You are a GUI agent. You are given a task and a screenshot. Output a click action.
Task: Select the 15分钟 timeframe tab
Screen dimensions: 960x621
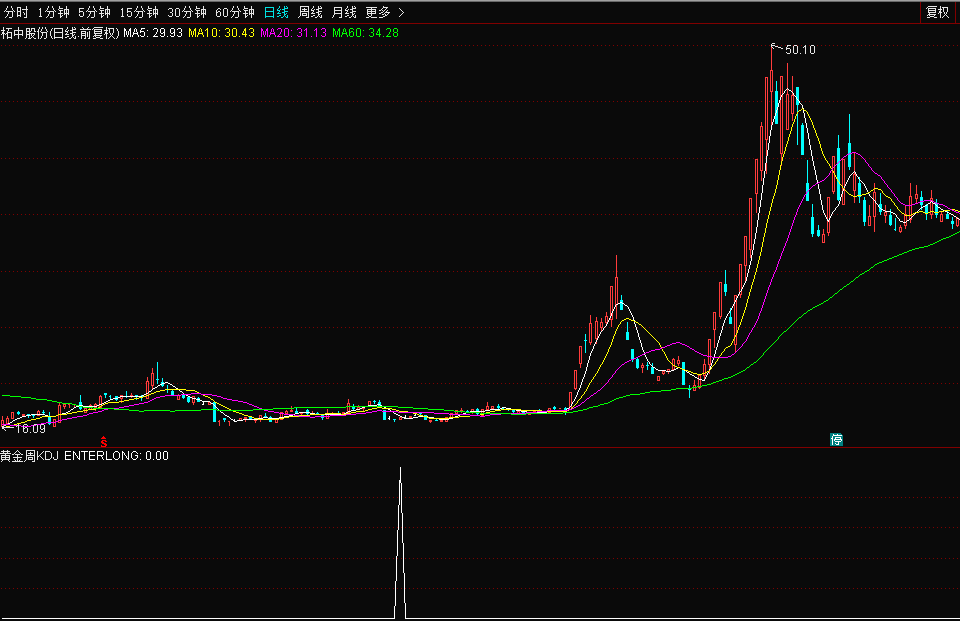click(139, 12)
